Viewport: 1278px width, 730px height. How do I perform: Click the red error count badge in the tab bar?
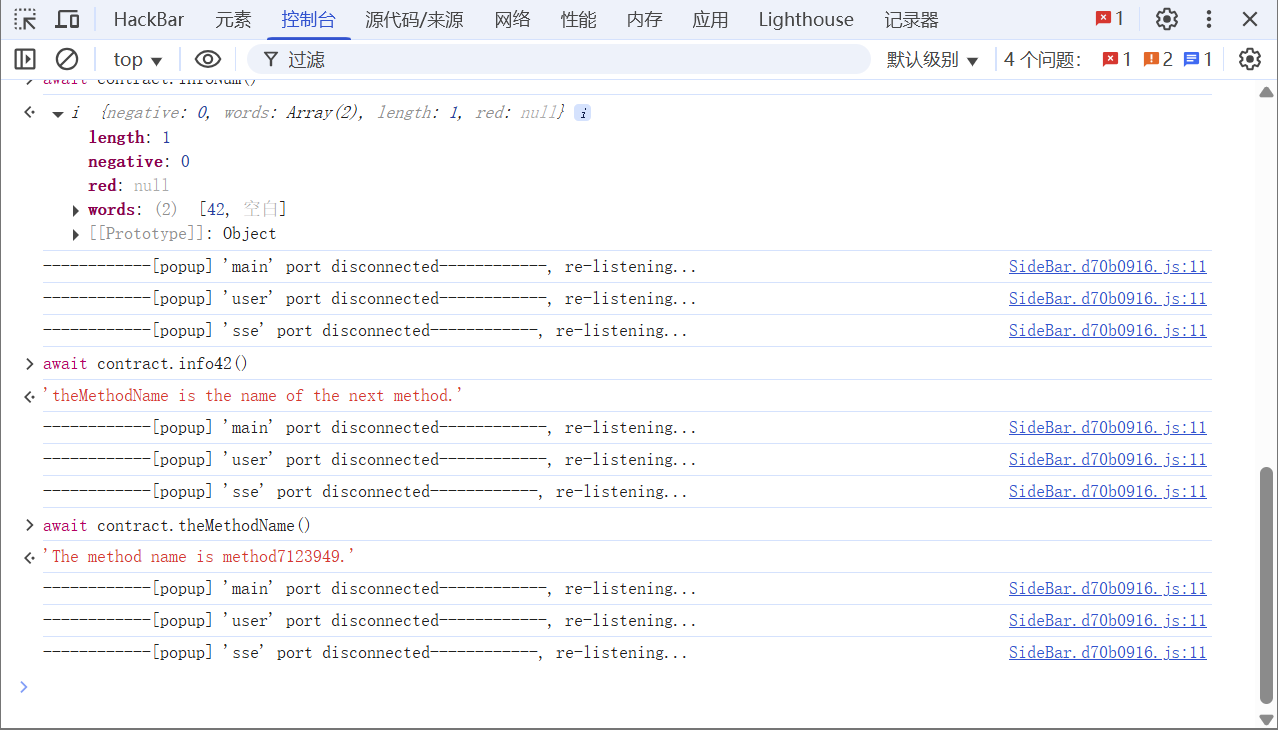[1110, 19]
